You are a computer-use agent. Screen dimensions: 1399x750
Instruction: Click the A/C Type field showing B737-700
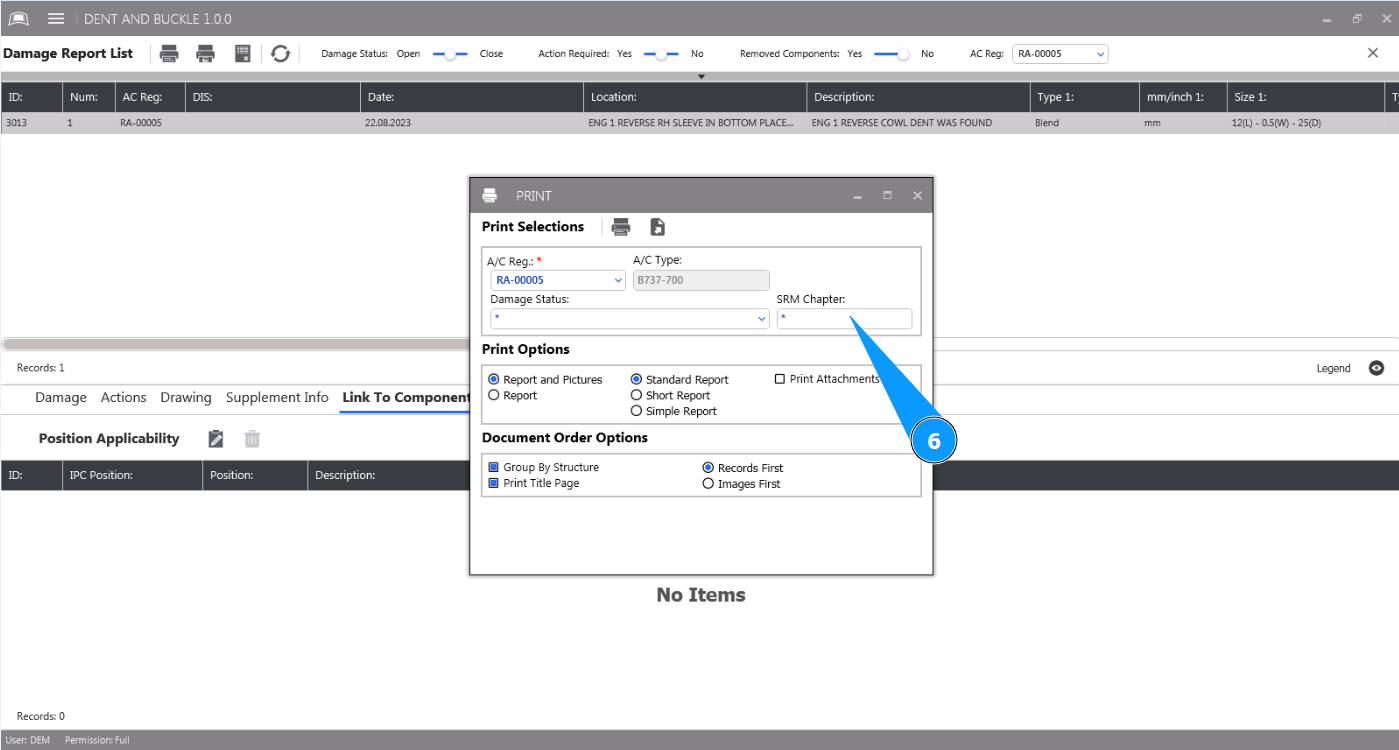coord(701,280)
